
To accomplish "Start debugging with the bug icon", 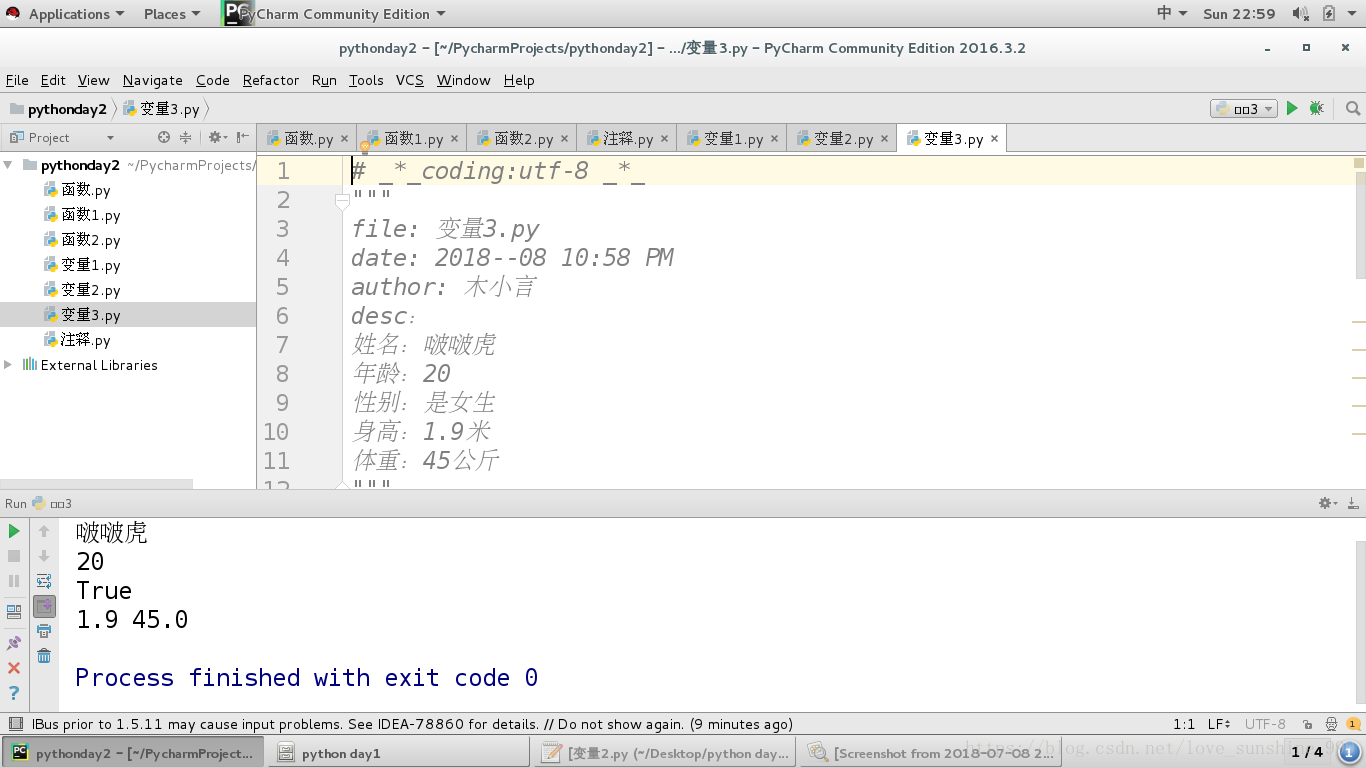I will tap(1317, 108).
